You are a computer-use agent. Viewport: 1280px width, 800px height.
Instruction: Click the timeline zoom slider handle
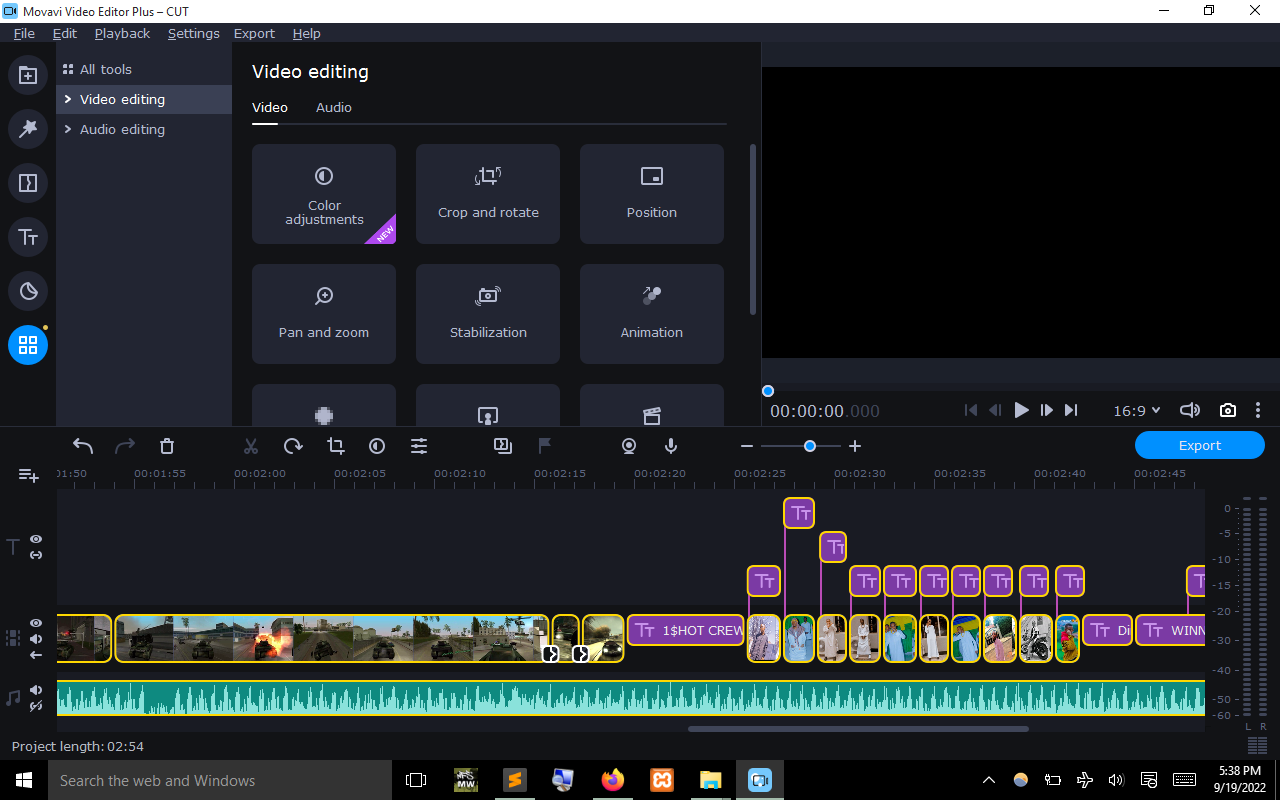click(810, 446)
